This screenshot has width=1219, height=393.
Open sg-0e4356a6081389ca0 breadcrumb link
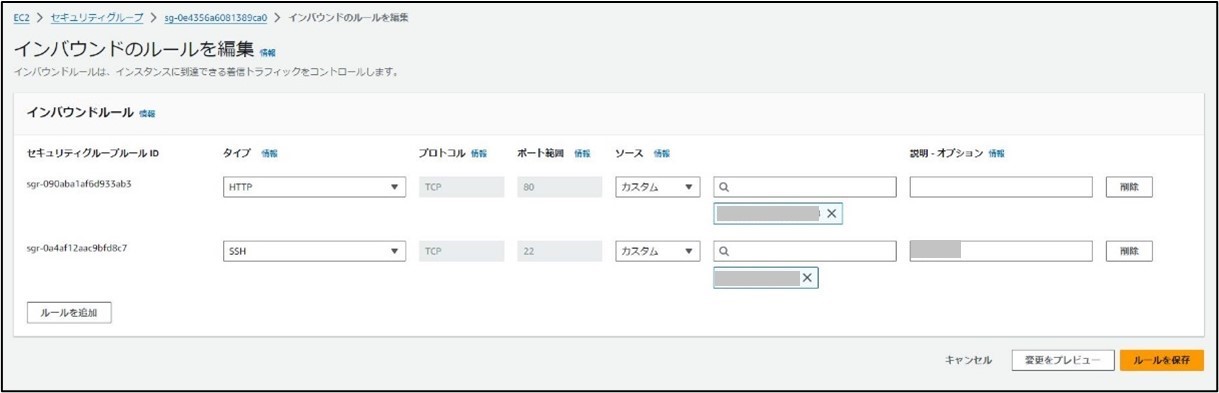tap(215, 18)
